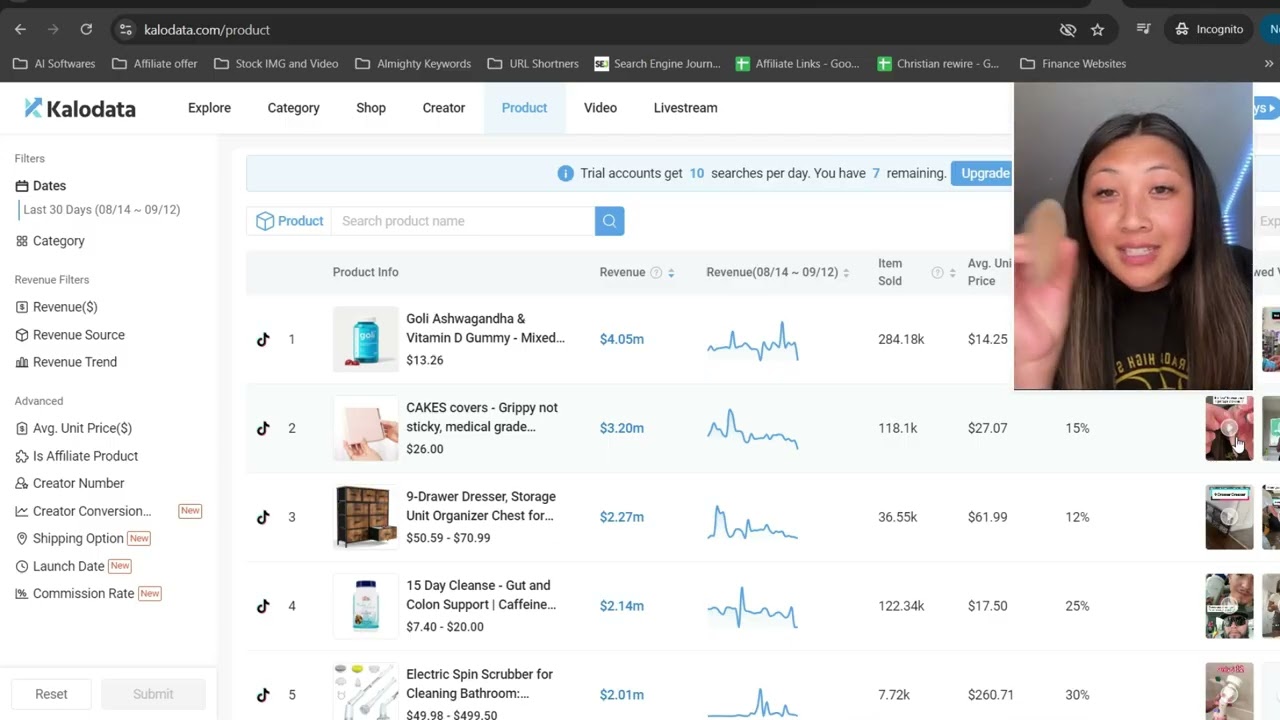Go to the Video tab
1280x720 pixels.
600,108
